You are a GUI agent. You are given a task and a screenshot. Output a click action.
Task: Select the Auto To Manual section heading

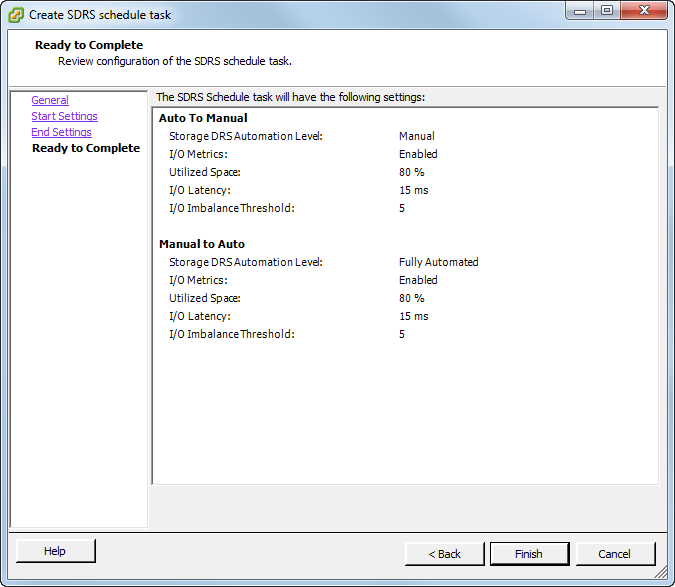click(x=203, y=118)
